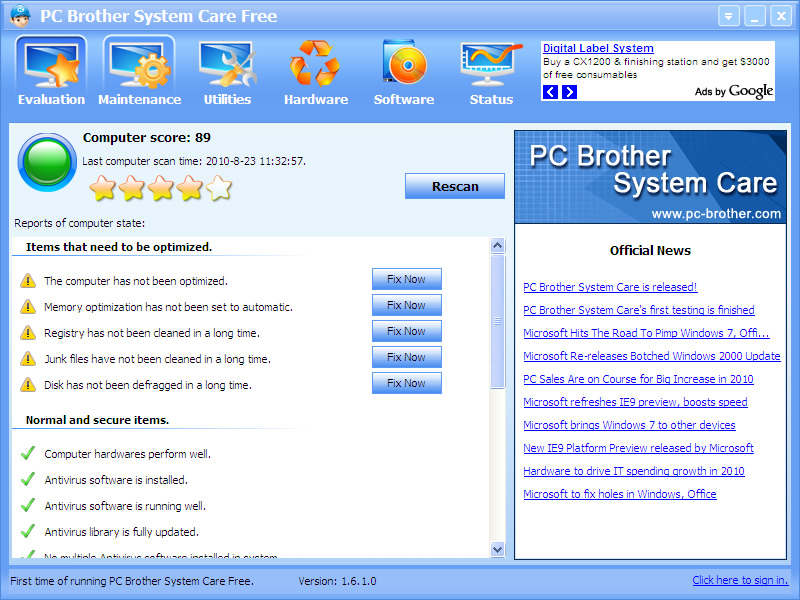The height and width of the screenshot is (600, 800).
Task: Click 'Computer score: 89' text
Action: 147,138
